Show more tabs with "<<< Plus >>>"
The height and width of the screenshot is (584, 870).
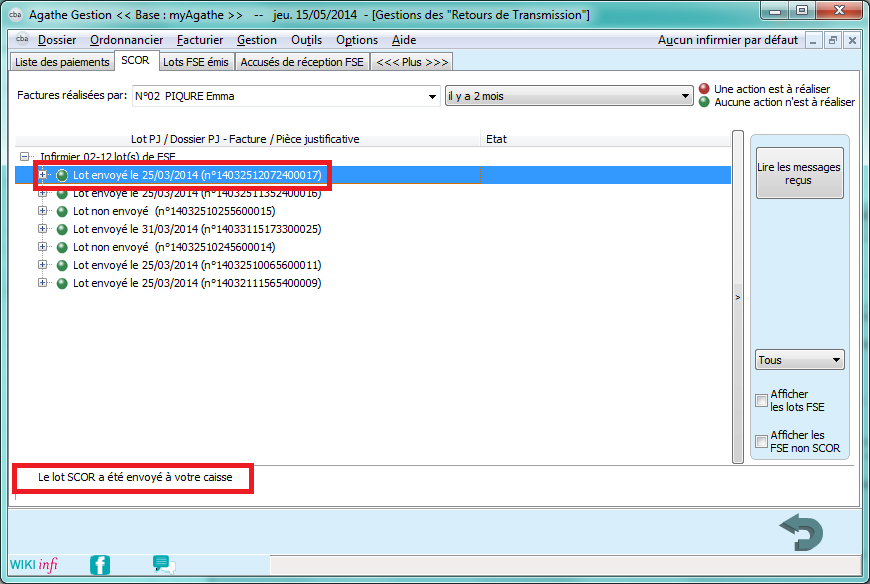point(412,62)
